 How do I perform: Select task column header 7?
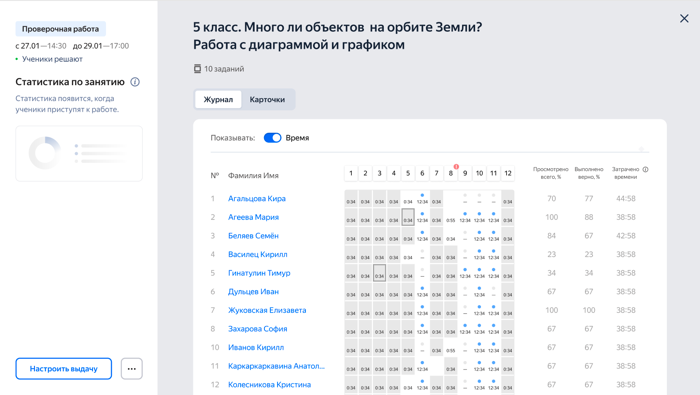click(x=437, y=173)
